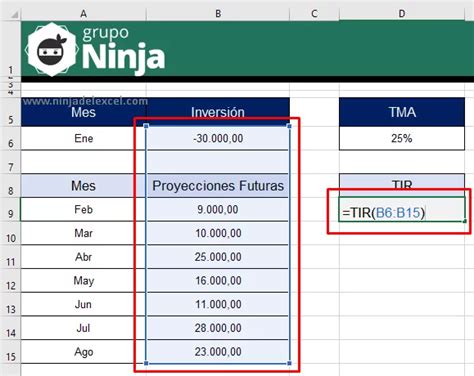Select row 9 header
This screenshot has height=376, width=474.
(x=10, y=209)
